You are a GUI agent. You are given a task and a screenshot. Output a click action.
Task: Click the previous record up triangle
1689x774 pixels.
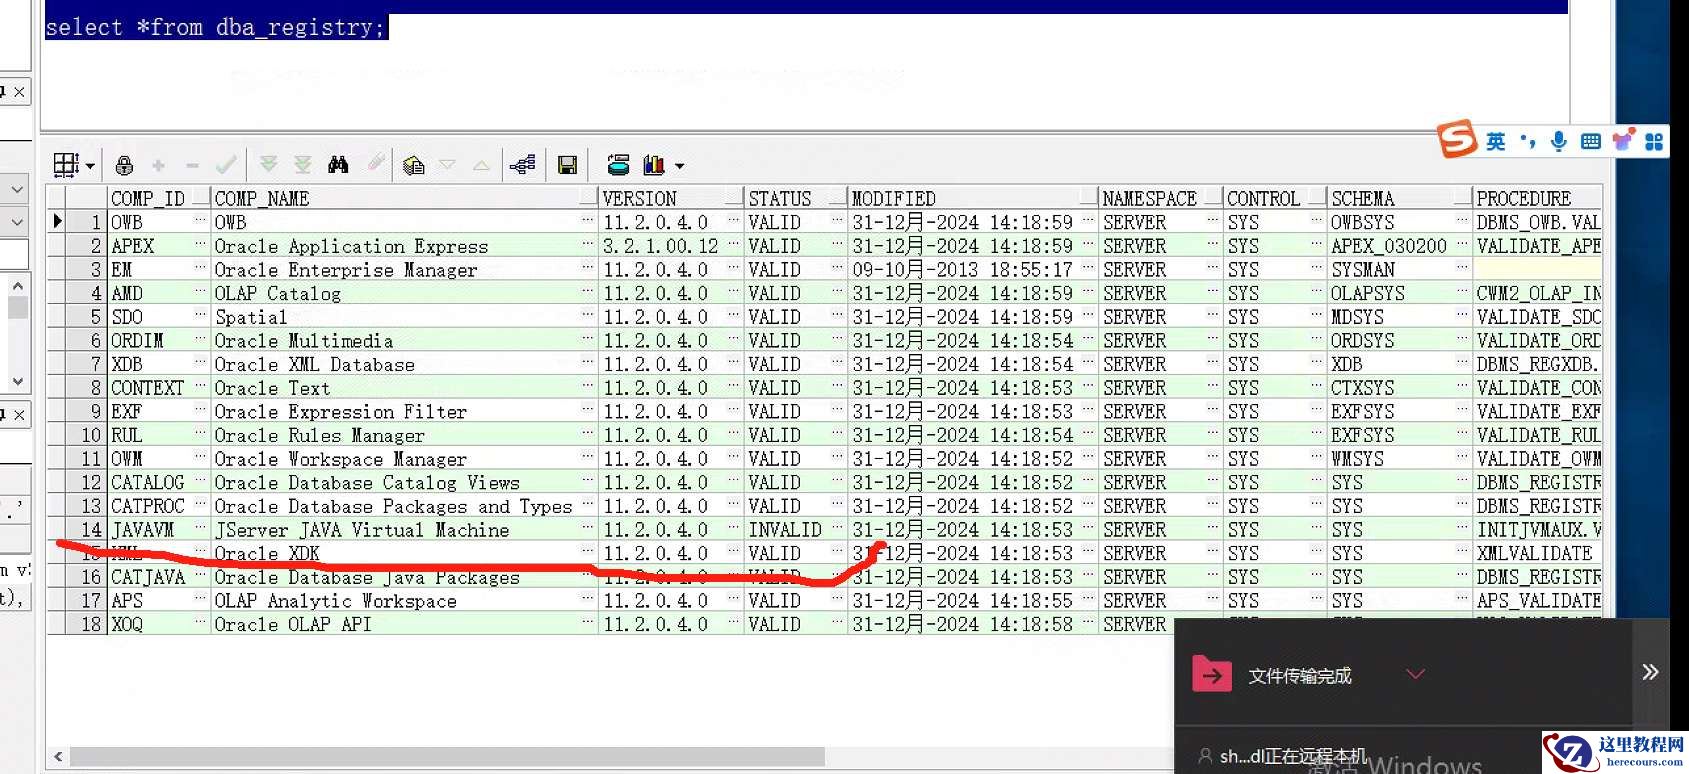pyautogui.click(x=481, y=164)
